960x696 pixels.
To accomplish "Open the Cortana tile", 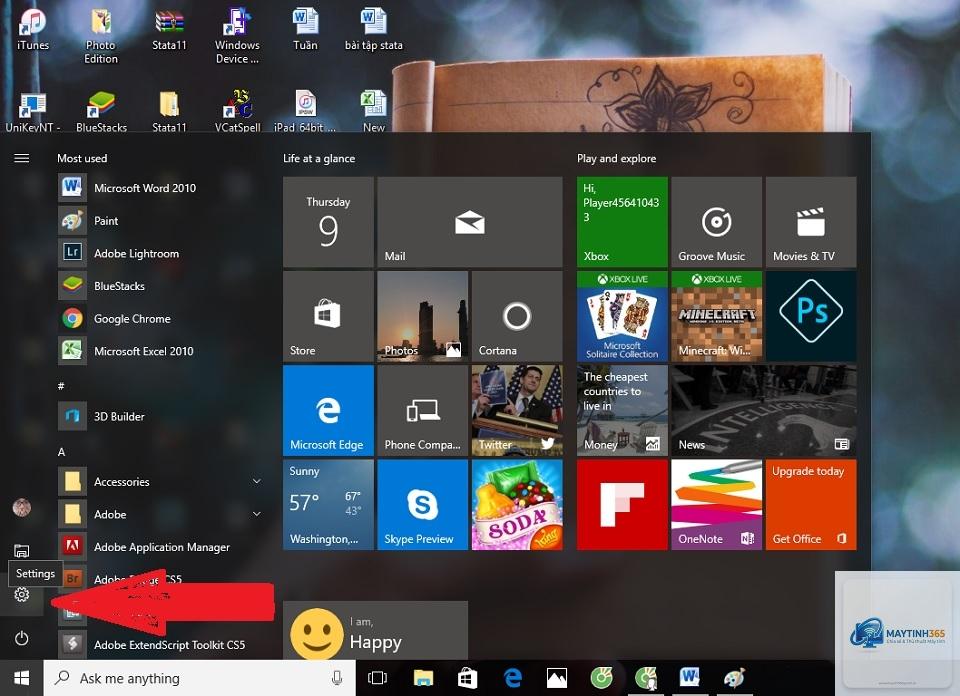I will pos(517,316).
